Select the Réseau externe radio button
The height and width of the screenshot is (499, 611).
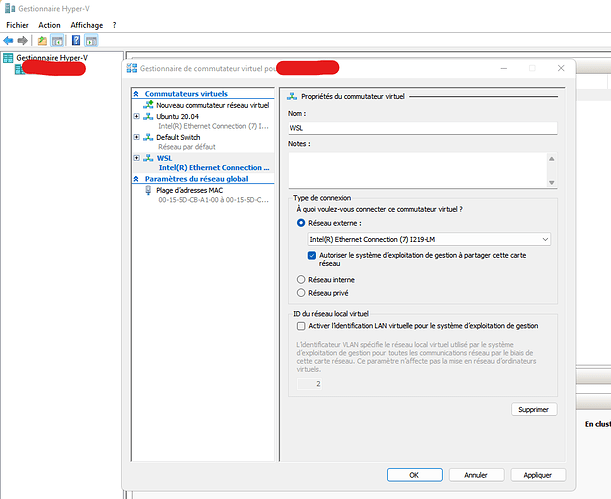[302, 223]
